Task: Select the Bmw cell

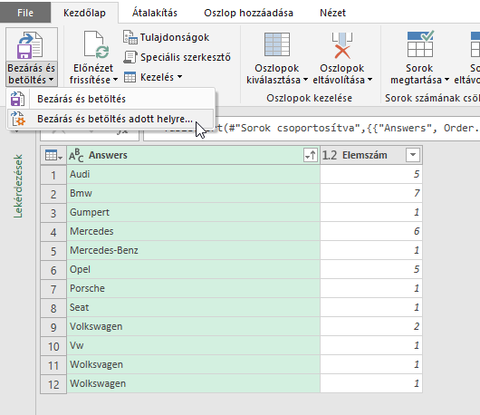Action: pyautogui.click(x=193, y=193)
